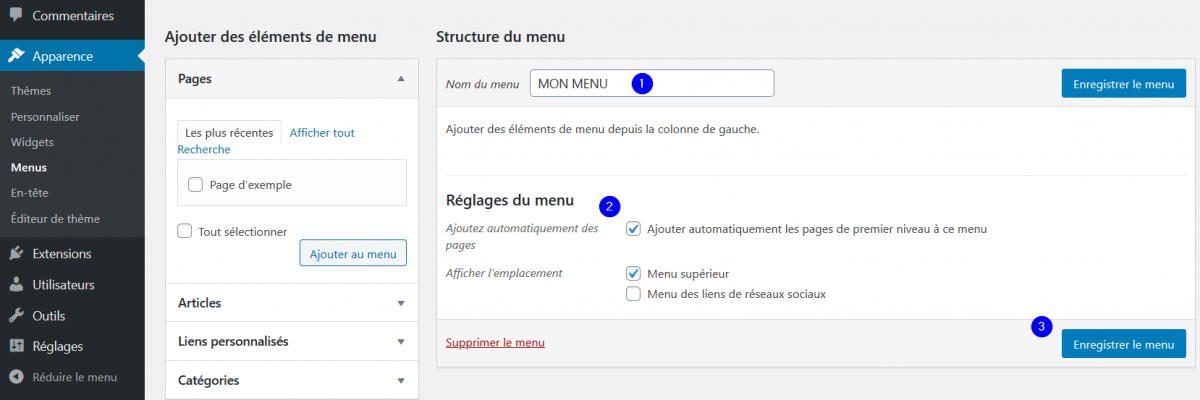
Task: Click the Ajouter au menu button
Action: tap(353, 254)
